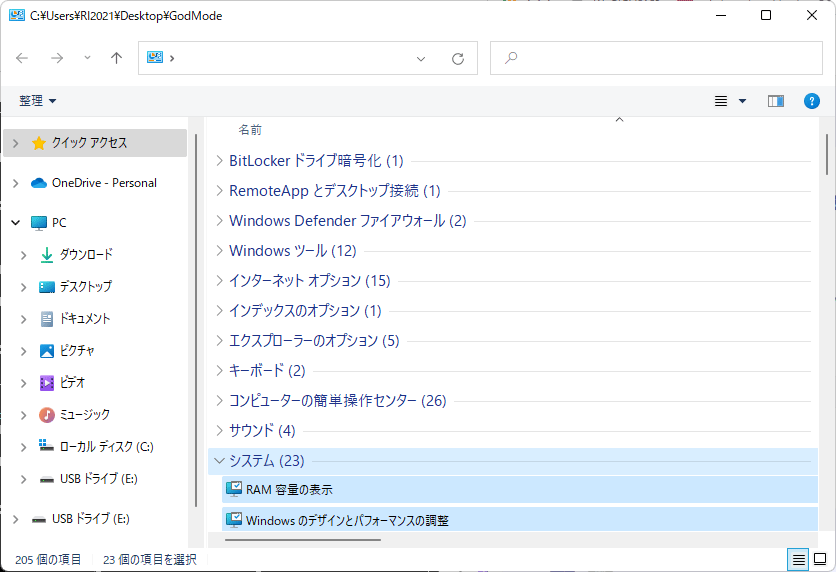Open the ダウンロード folder in sidebar
The image size is (836, 572).
coord(86,255)
